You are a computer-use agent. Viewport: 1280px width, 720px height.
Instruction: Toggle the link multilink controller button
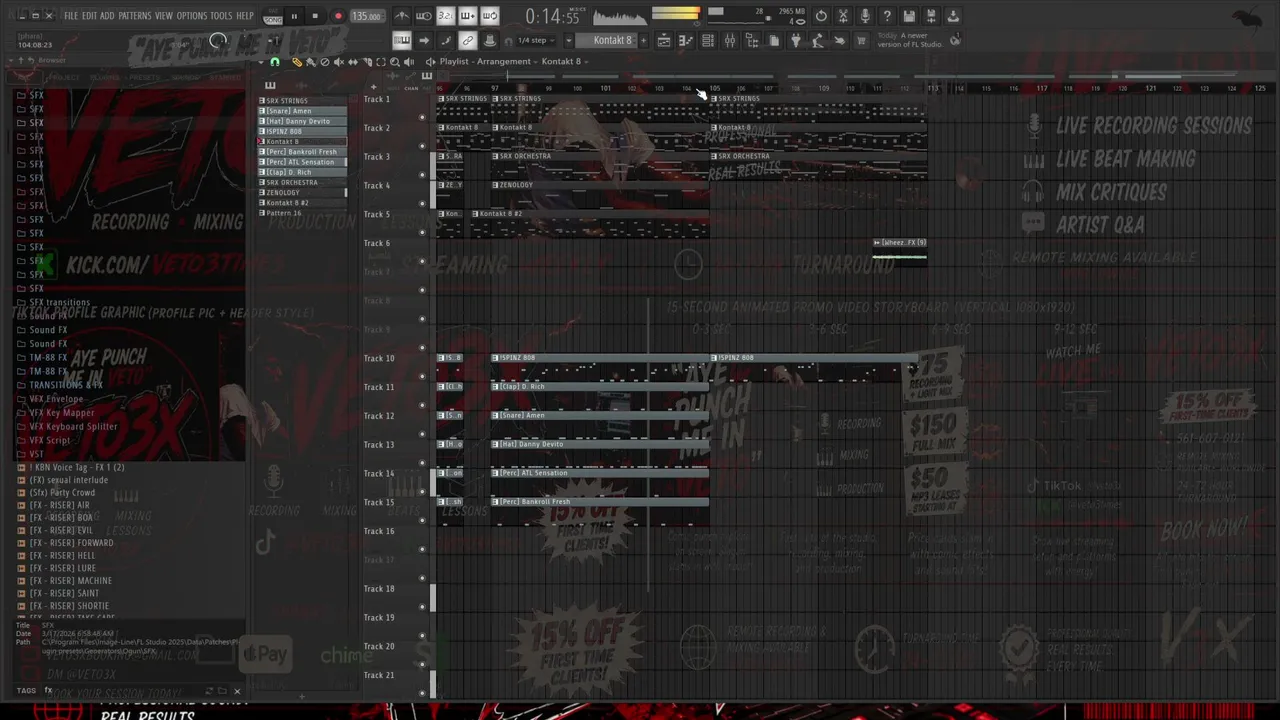click(468, 40)
